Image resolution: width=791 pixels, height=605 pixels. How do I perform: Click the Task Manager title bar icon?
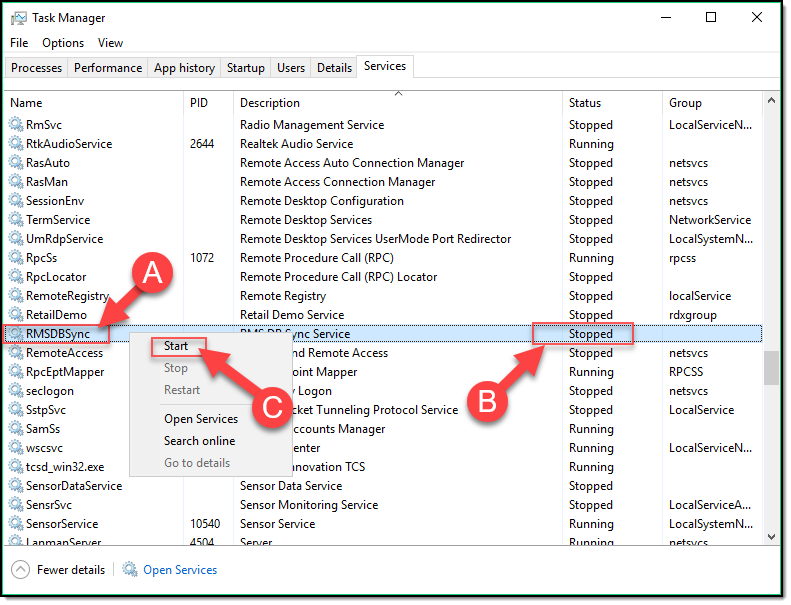(19, 18)
